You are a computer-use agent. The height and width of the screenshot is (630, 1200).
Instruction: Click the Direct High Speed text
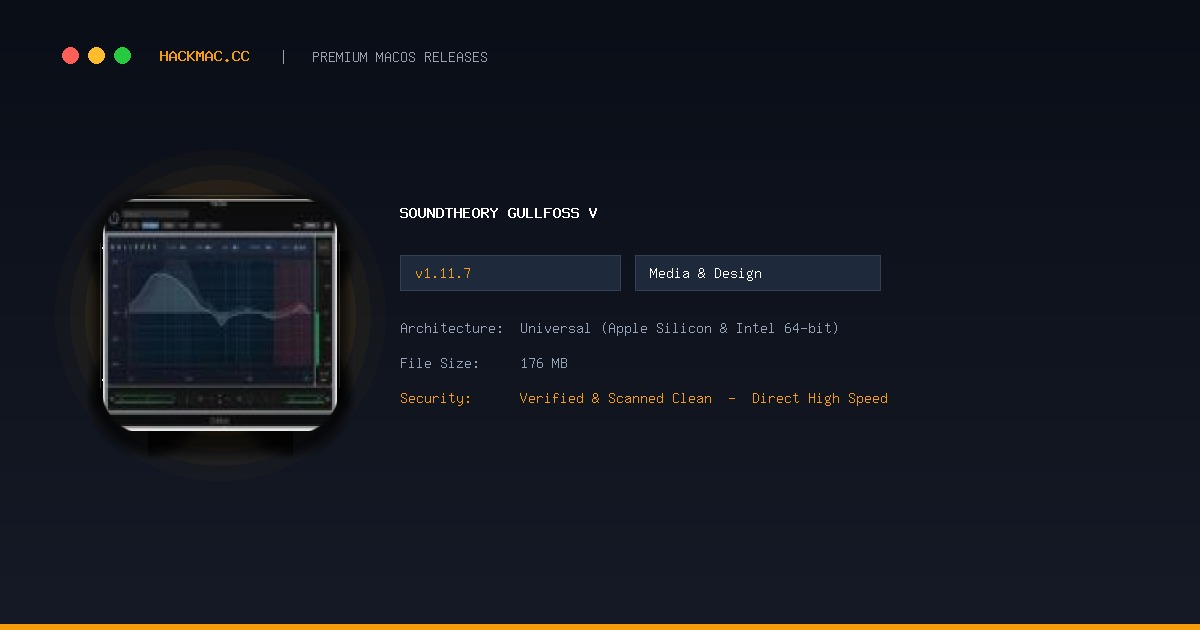click(820, 398)
